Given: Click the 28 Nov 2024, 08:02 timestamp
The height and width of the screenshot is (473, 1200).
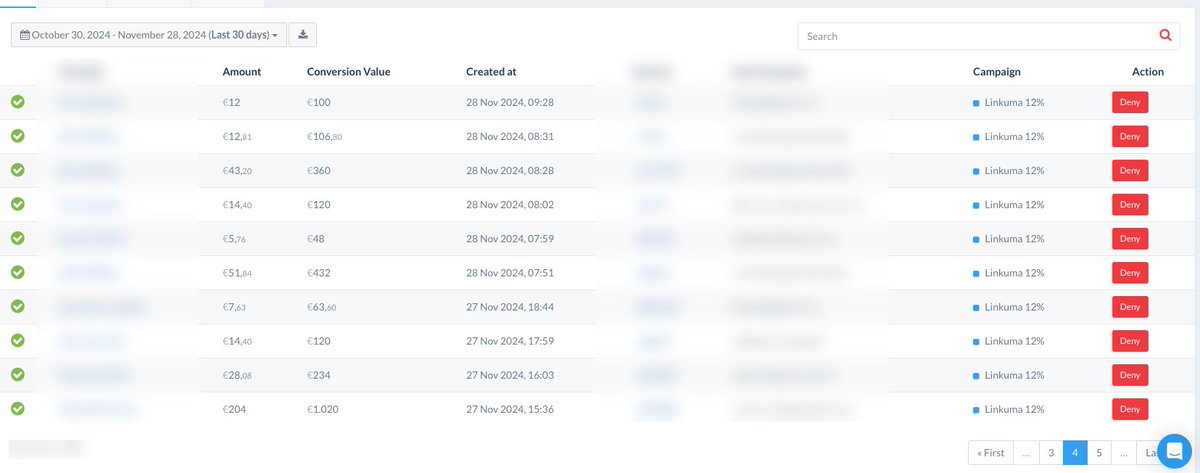Looking at the screenshot, I should pos(510,204).
